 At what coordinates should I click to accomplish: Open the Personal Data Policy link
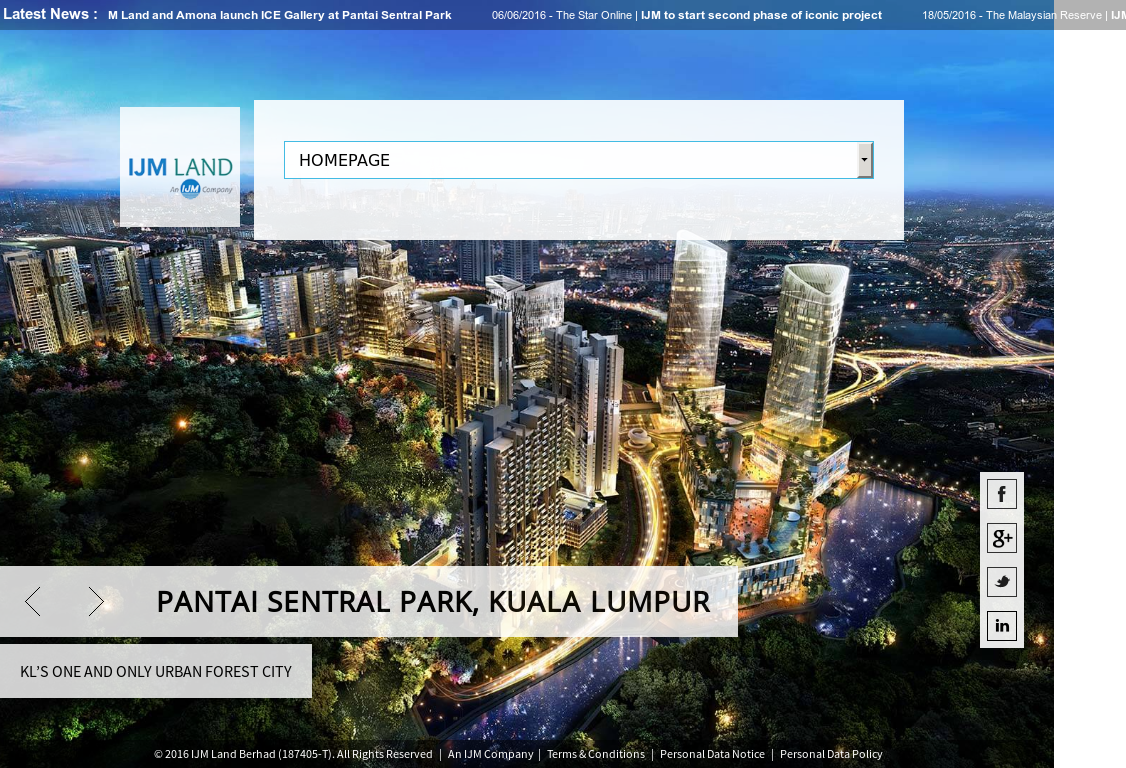(831, 754)
